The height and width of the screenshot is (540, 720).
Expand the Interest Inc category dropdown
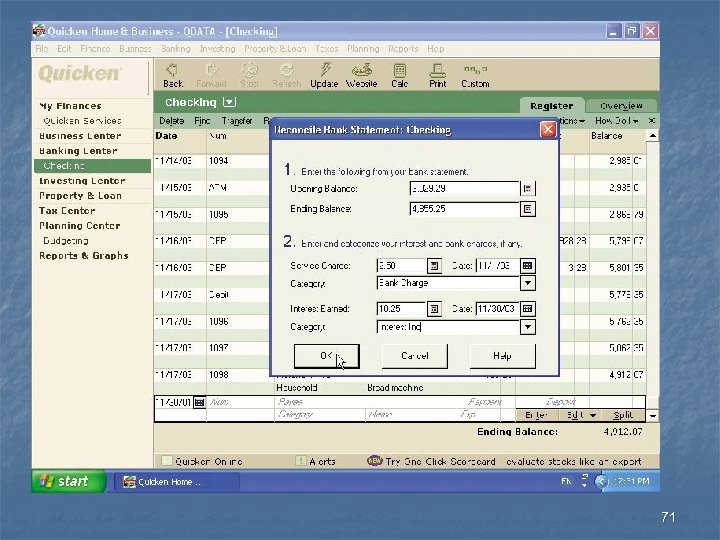528,327
